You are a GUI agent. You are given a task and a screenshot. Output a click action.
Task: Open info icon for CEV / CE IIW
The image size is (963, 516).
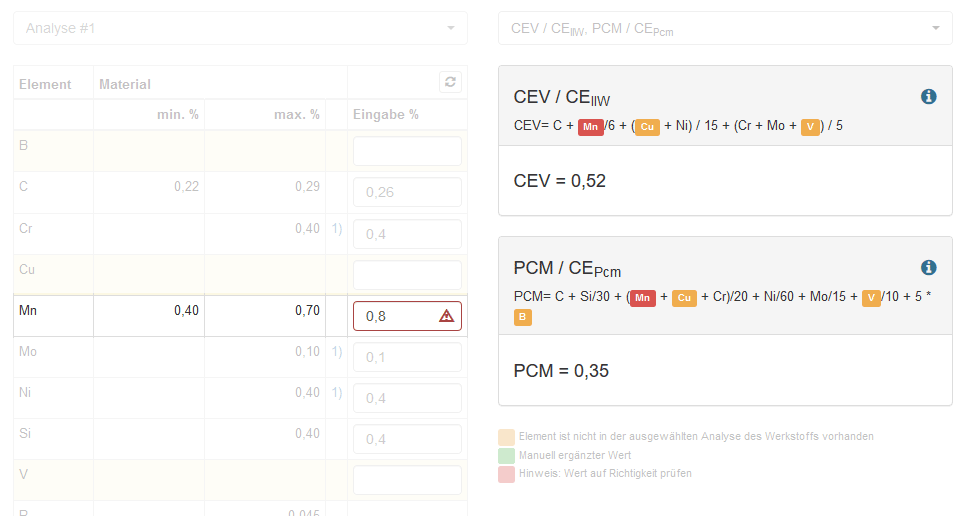(928, 97)
